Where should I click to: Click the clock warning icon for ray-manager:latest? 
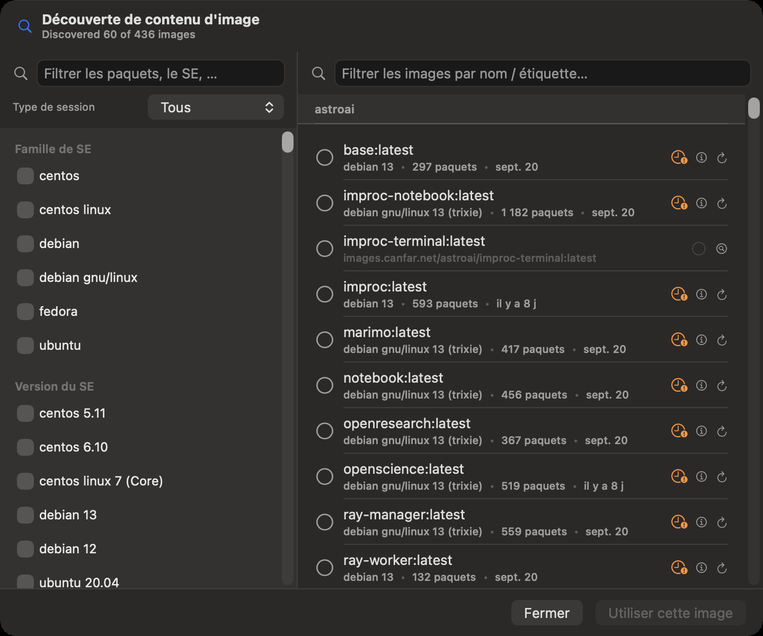click(x=679, y=522)
